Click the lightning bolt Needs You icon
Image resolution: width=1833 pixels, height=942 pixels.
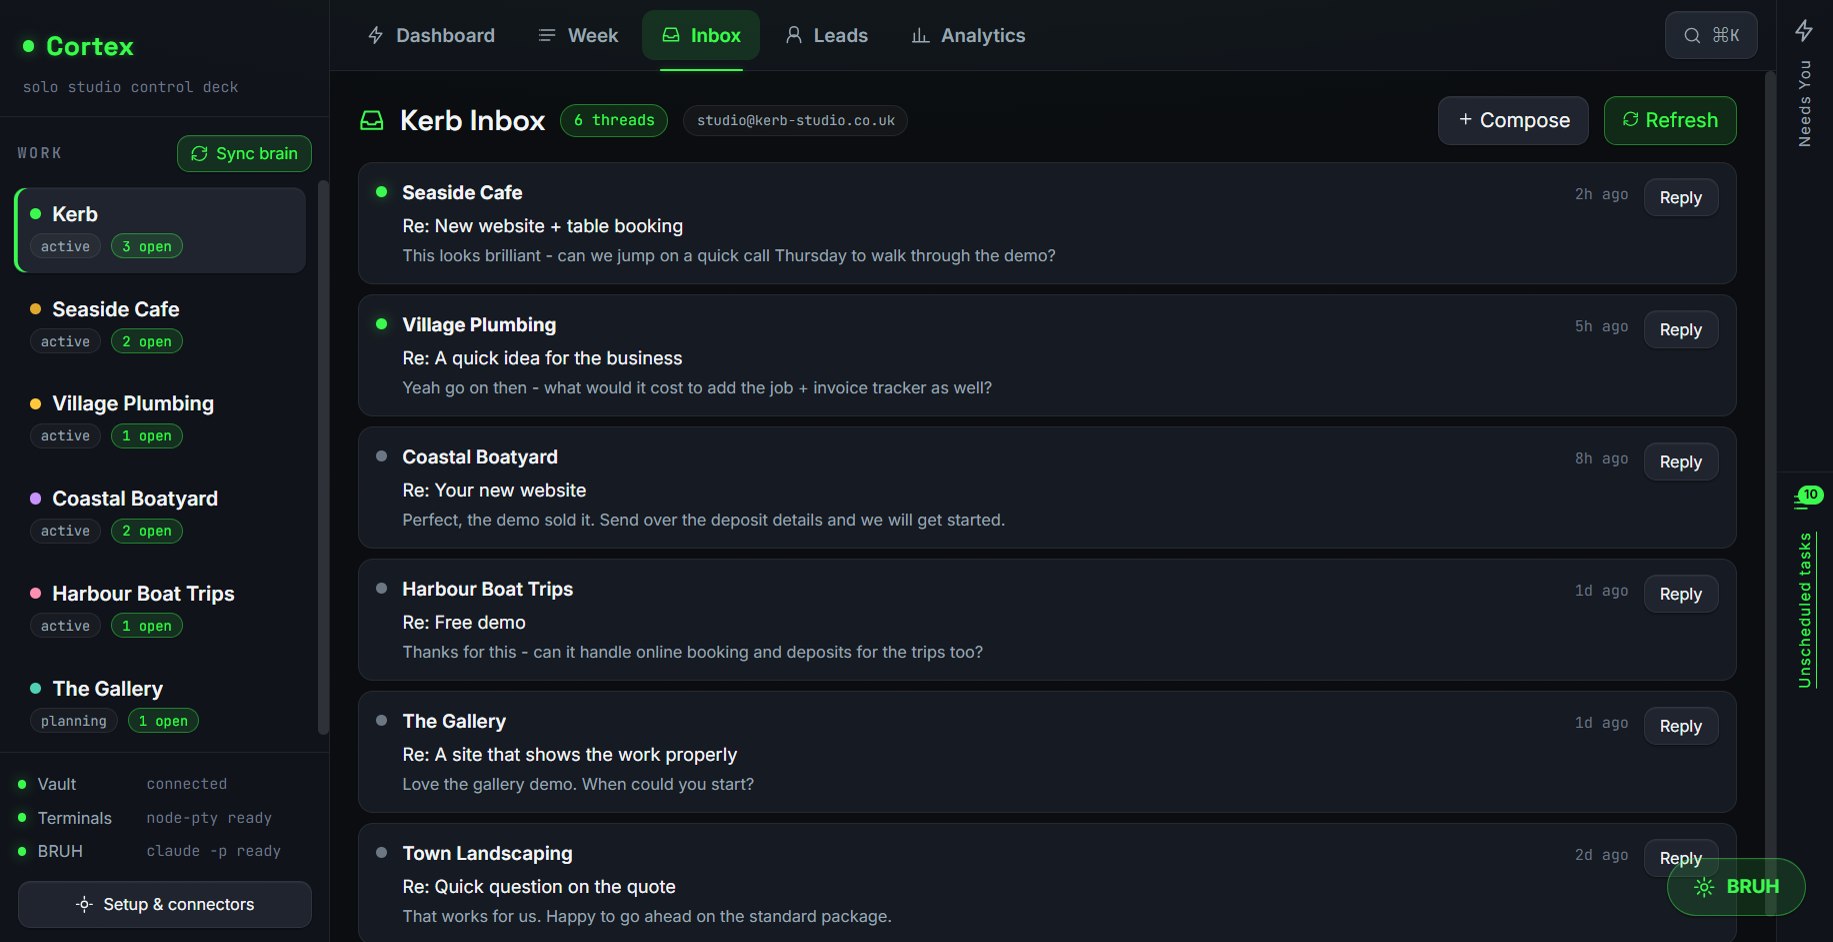pos(1804,30)
